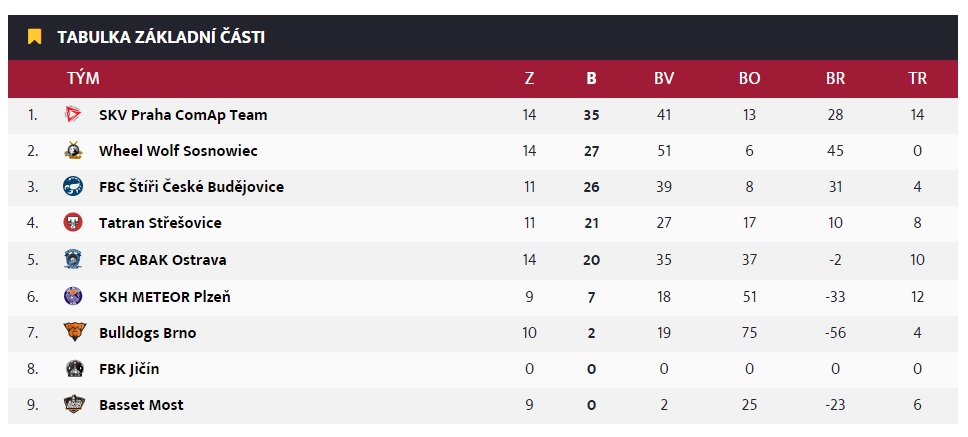968x437 pixels.
Task: Click the BV column header
Action: (664, 78)
